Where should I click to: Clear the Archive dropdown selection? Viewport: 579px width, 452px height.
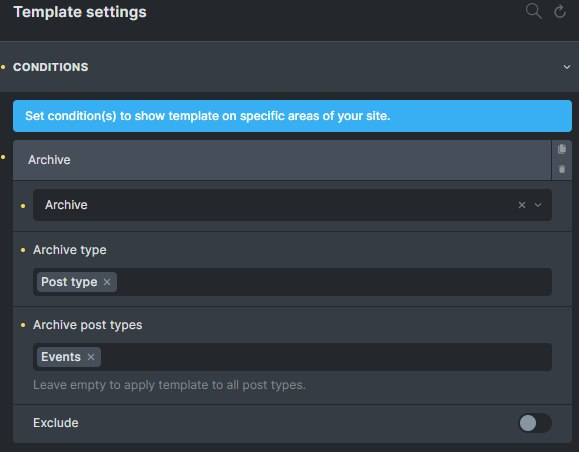522,205
